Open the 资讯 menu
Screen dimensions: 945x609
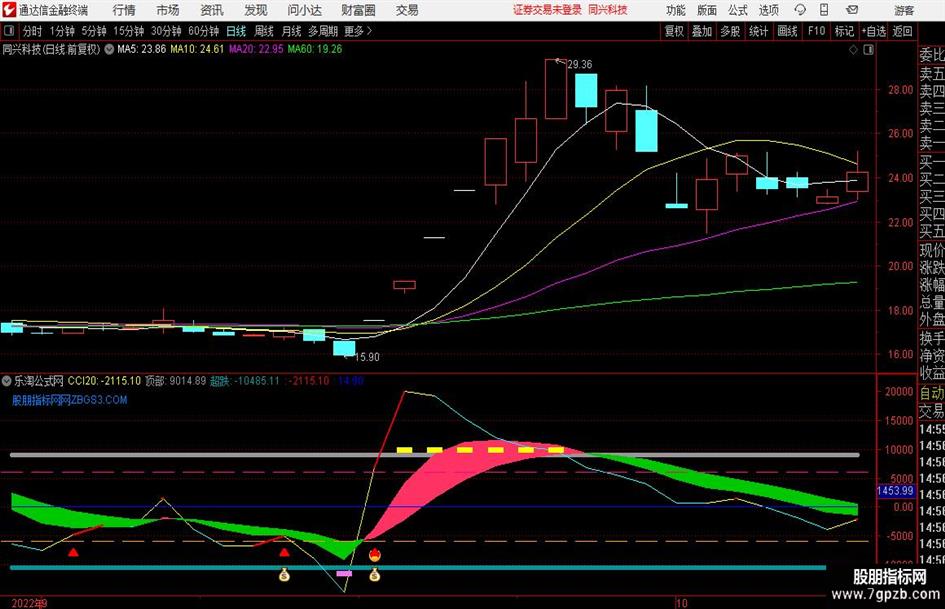point(212,10)
